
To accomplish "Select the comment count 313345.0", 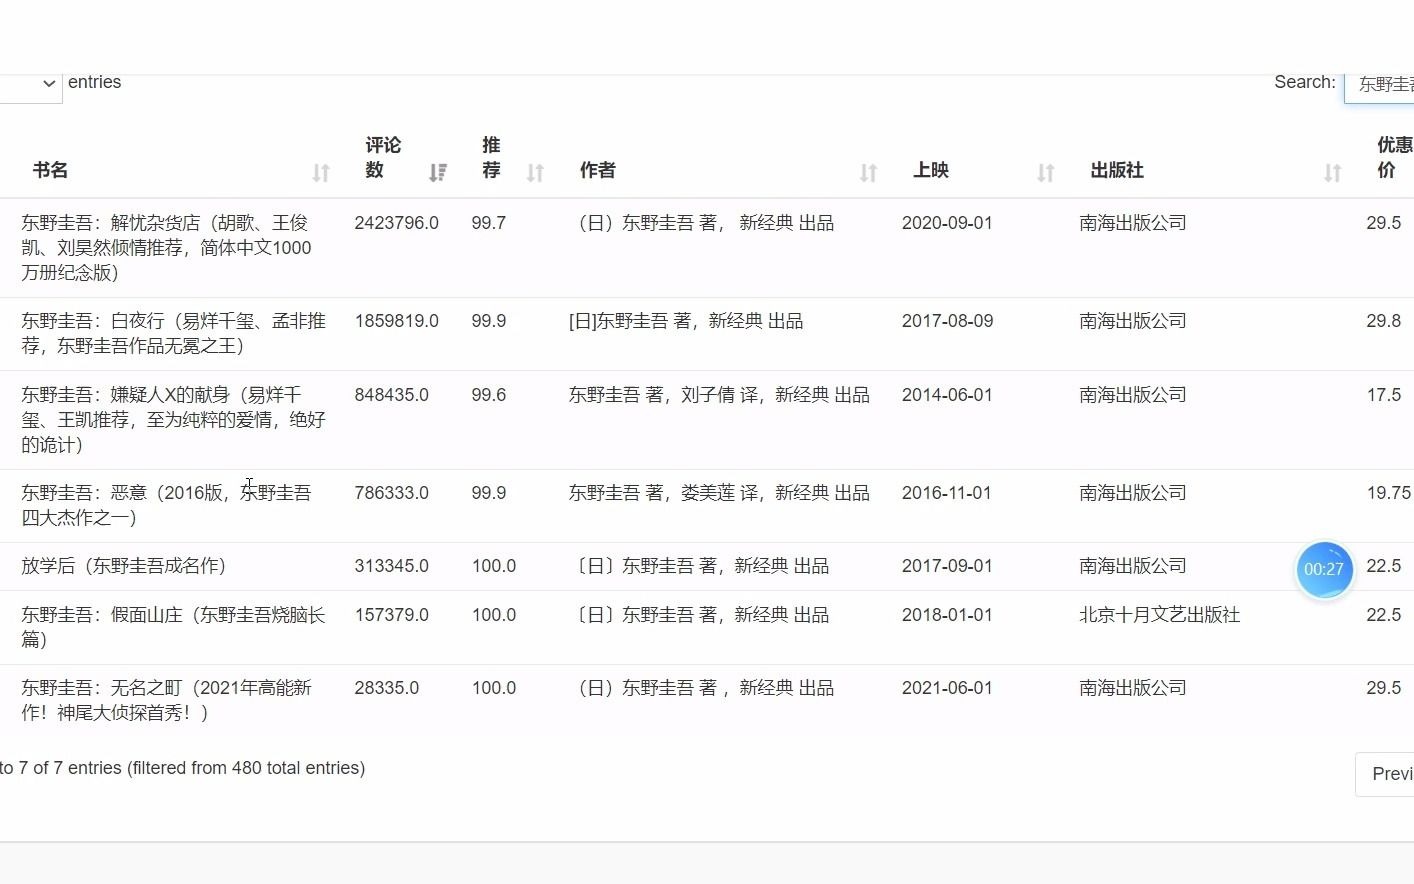I will tap(392, 566).
